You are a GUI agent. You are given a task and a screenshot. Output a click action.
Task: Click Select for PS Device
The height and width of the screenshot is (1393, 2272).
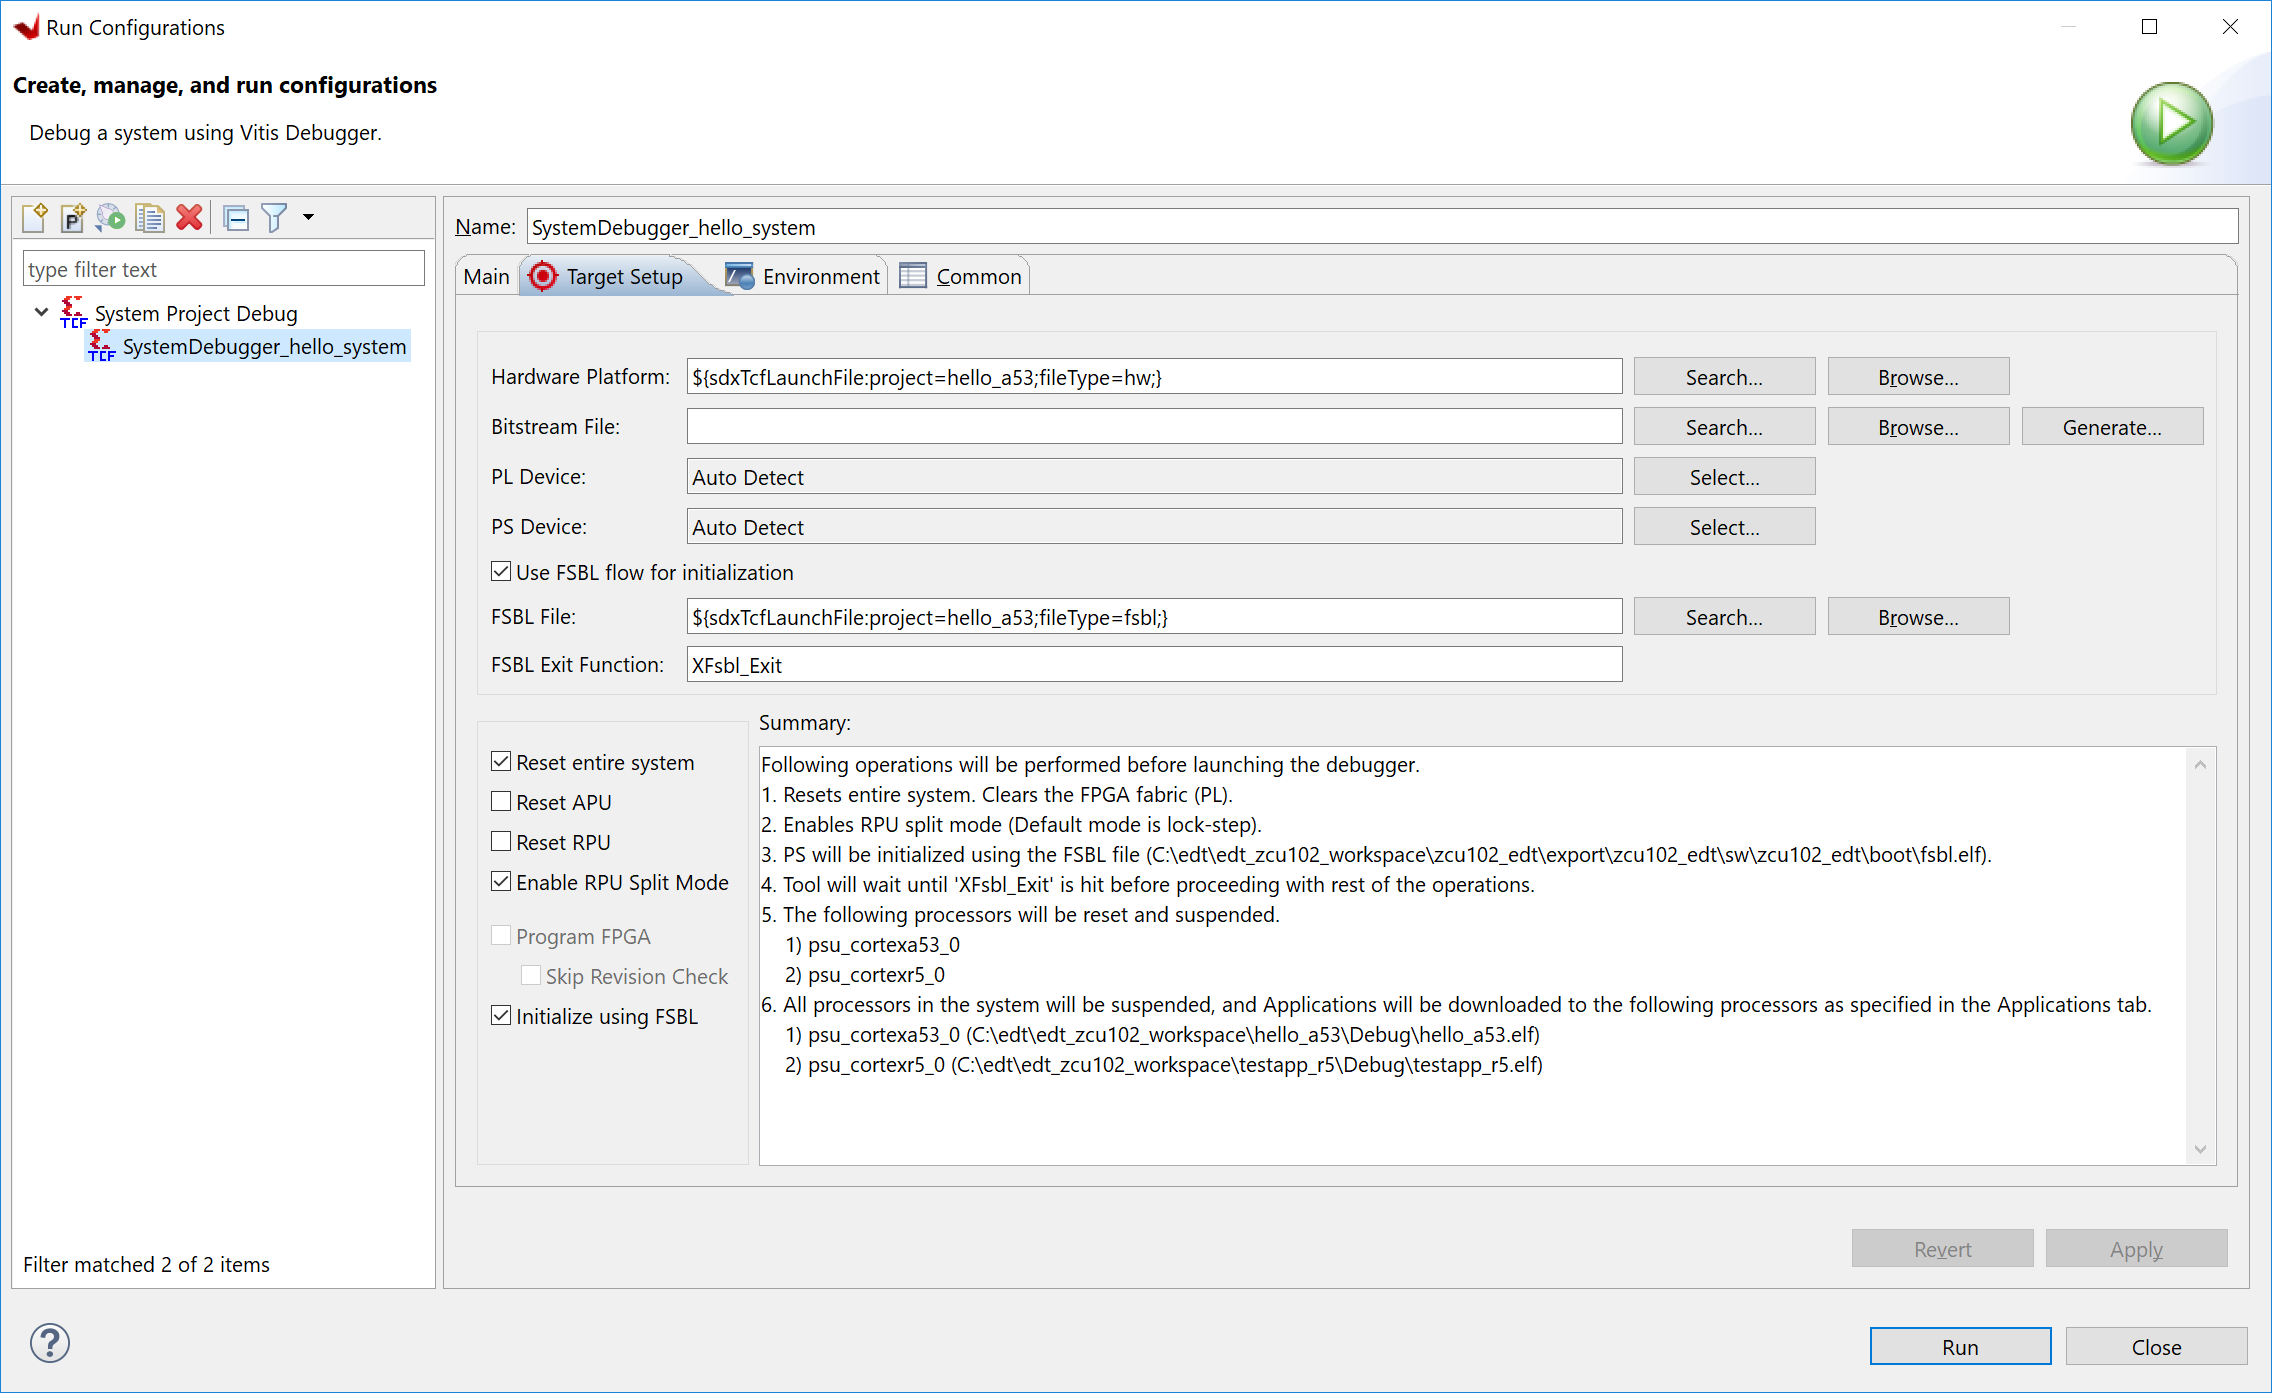pyautogui.click(x=1724, y=527)
